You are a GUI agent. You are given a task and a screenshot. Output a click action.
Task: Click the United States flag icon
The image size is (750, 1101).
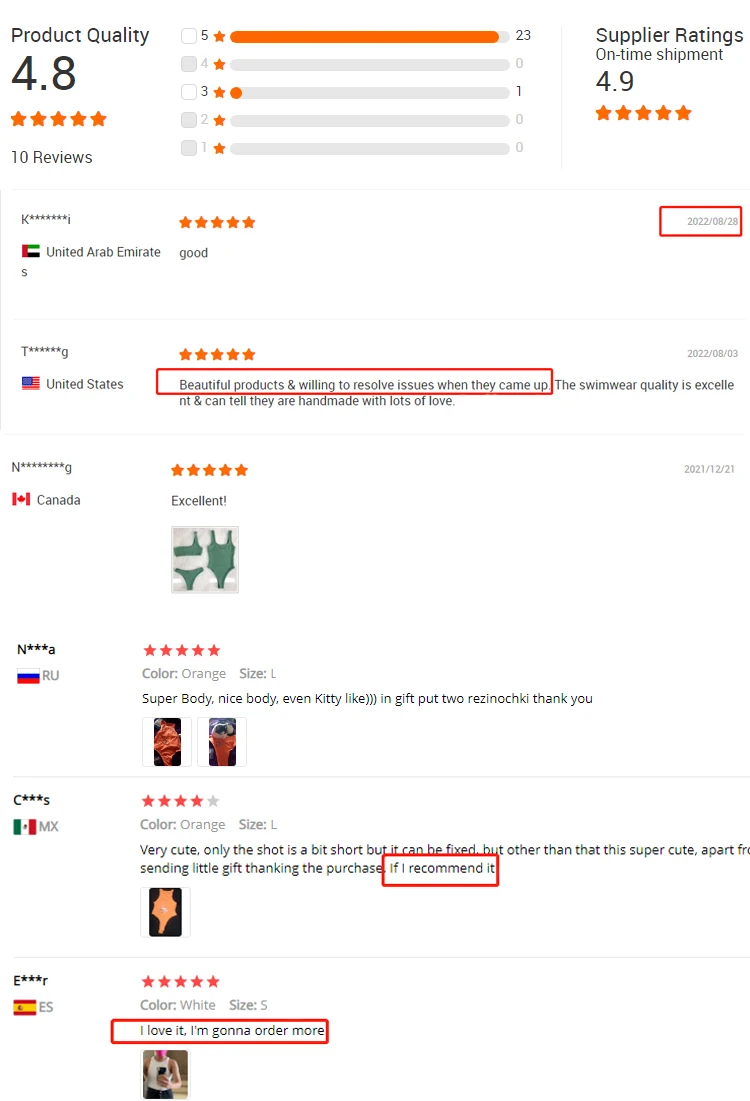coord(31,383)
